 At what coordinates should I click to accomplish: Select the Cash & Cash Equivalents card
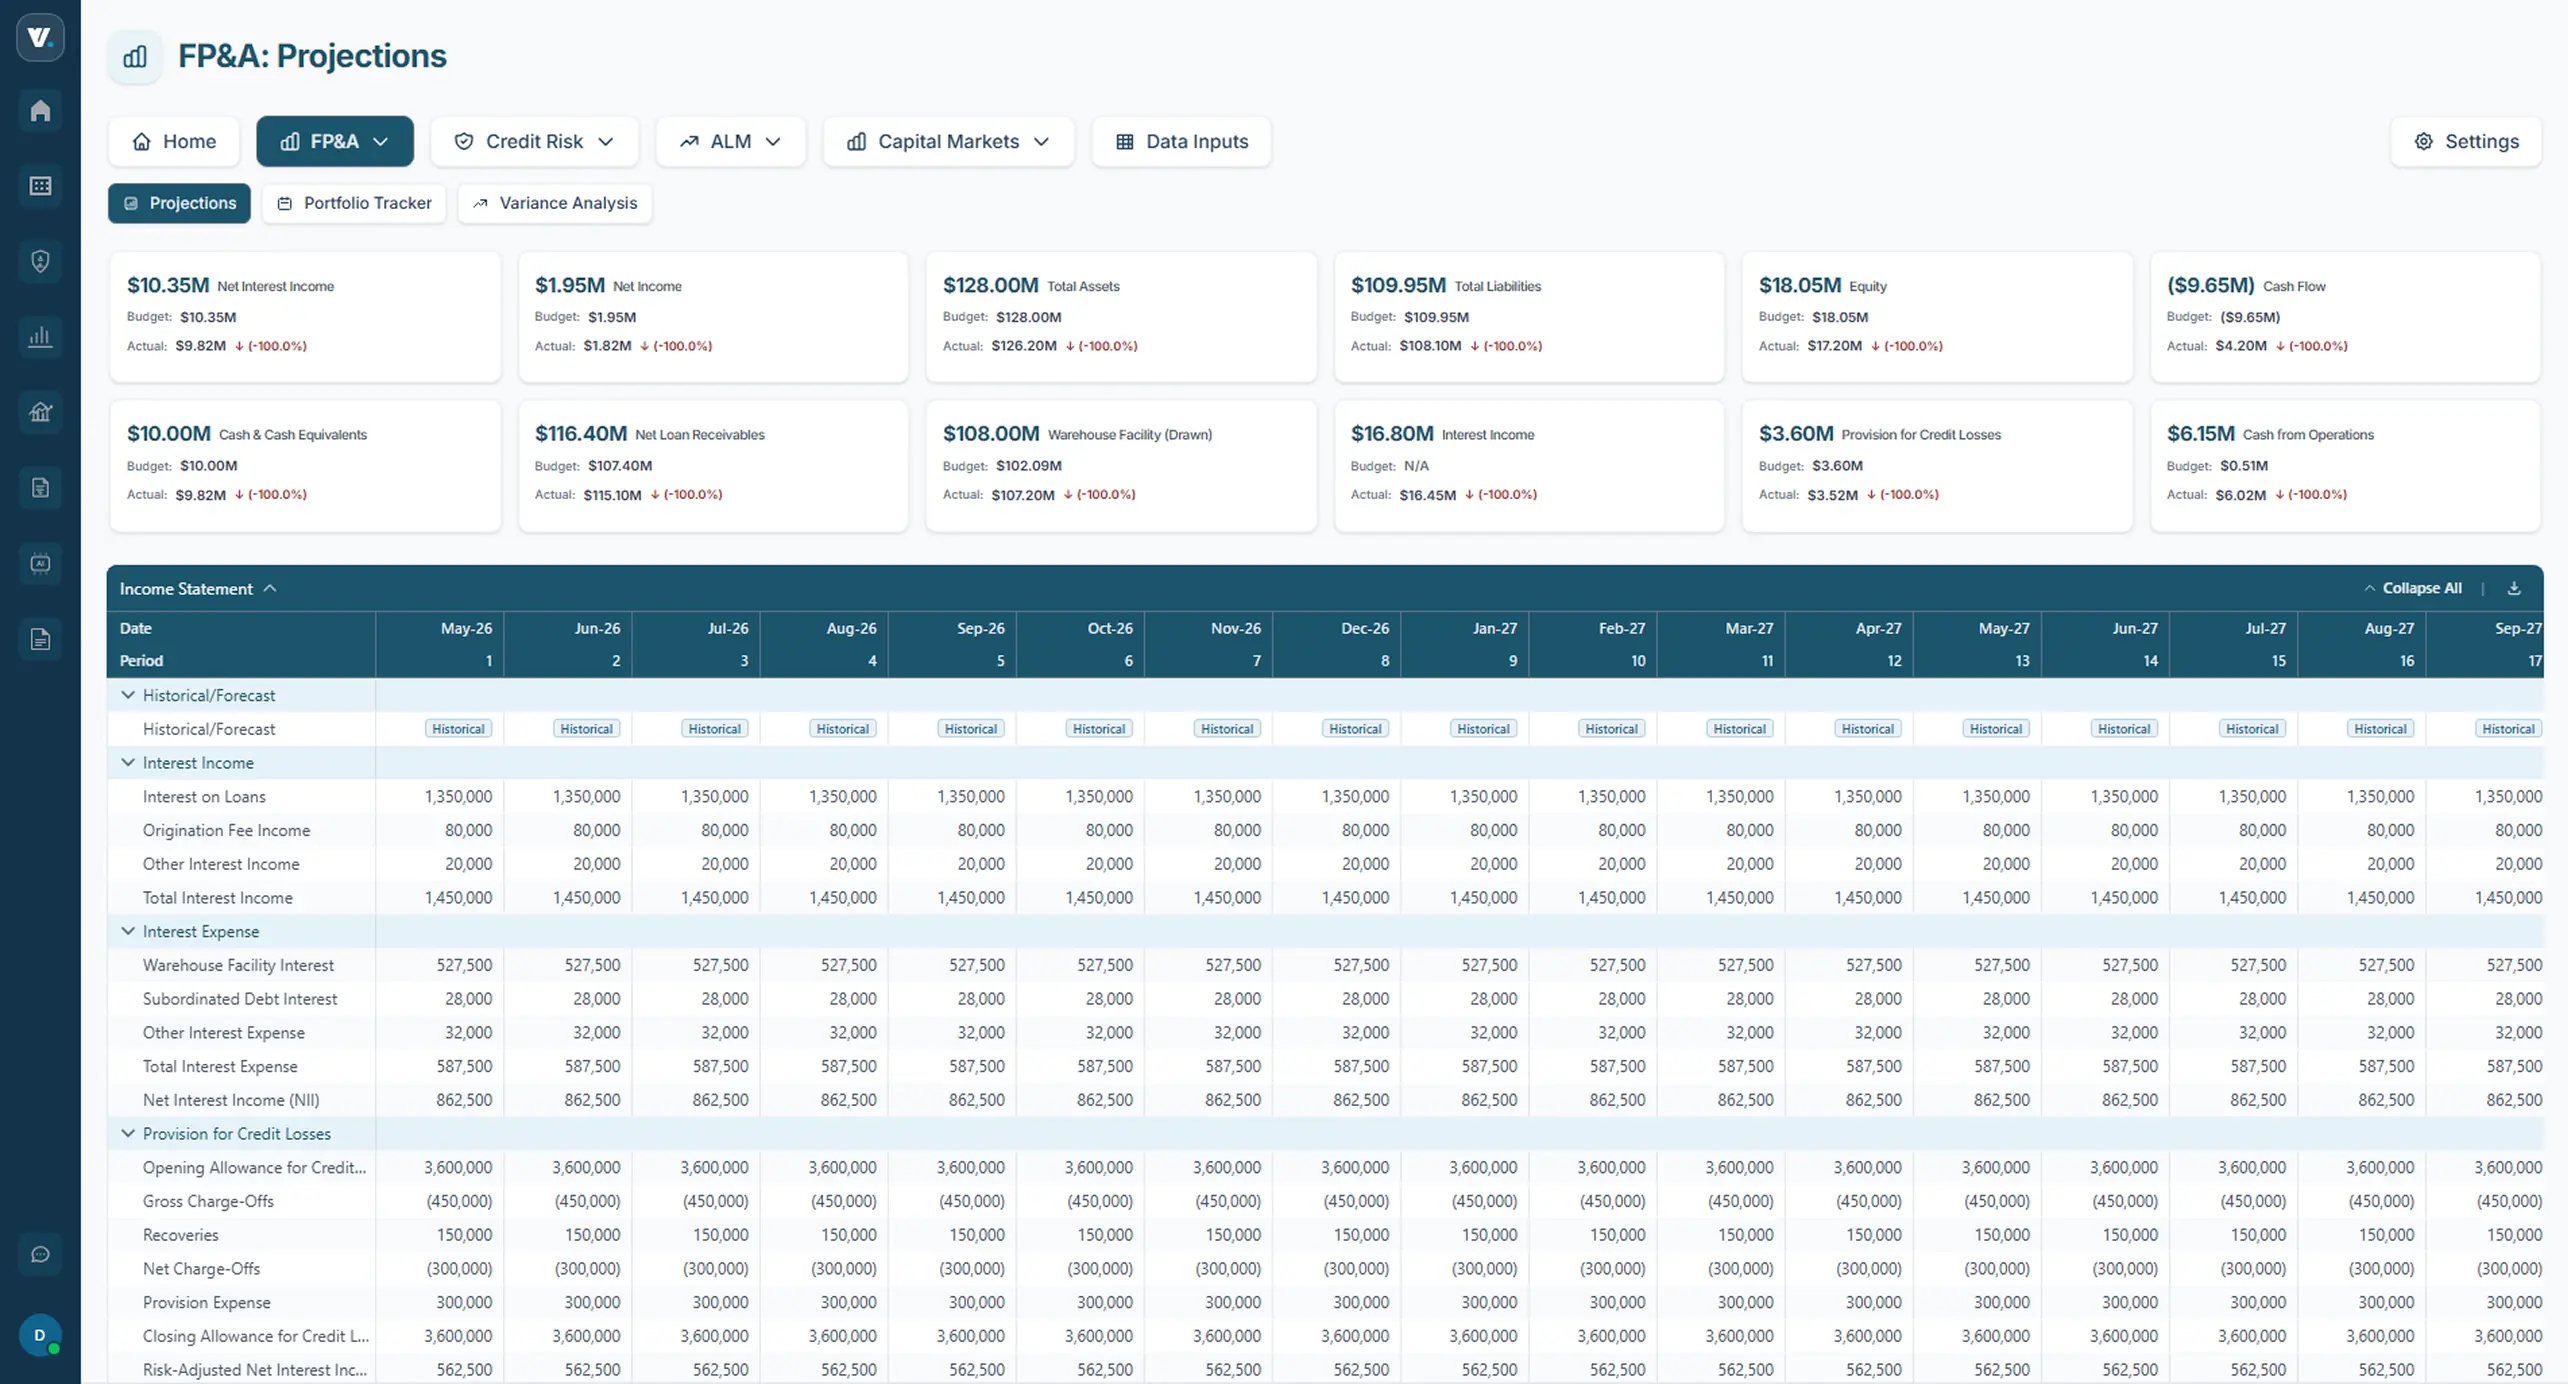305,466
